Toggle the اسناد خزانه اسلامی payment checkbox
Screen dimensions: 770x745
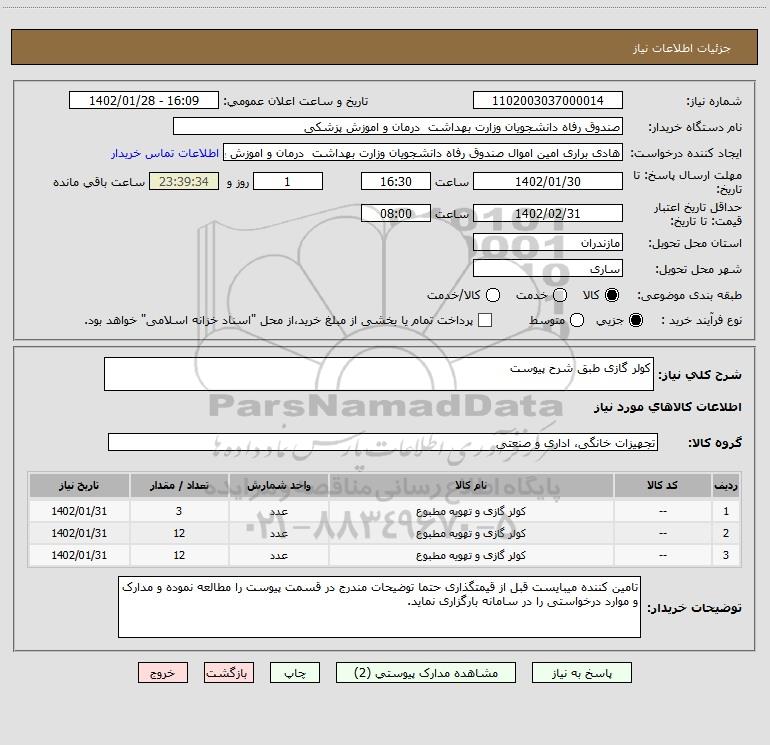[485, 320]
